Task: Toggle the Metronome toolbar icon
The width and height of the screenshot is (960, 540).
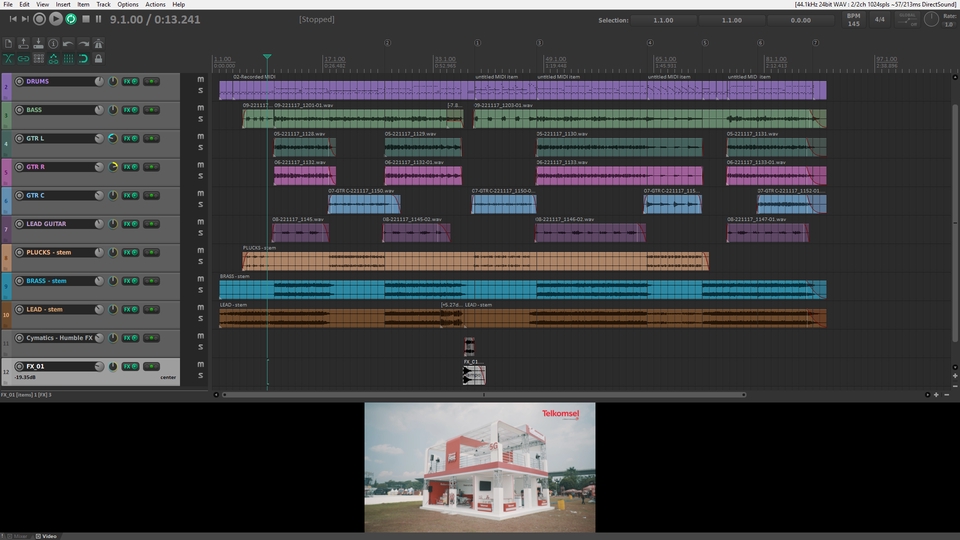Action: pos(98,43)
